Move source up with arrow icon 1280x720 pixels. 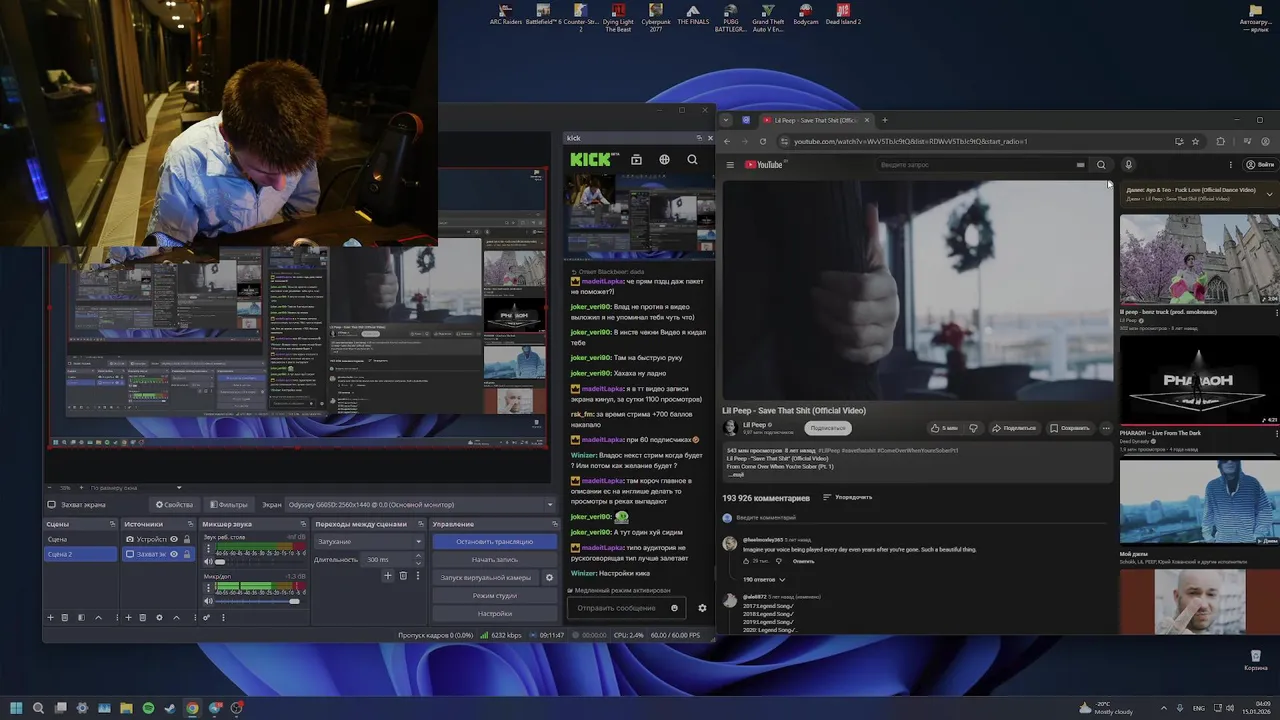176,617
